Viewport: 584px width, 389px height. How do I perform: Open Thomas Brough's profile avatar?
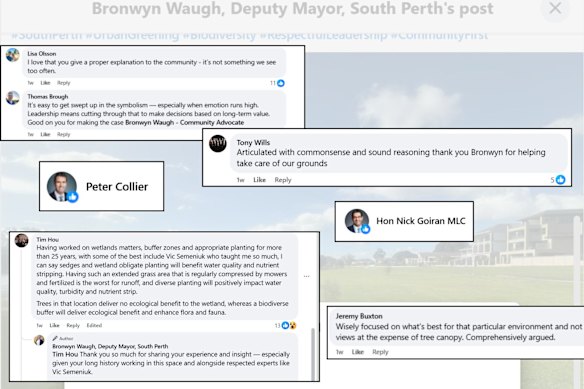click(13, 98)
